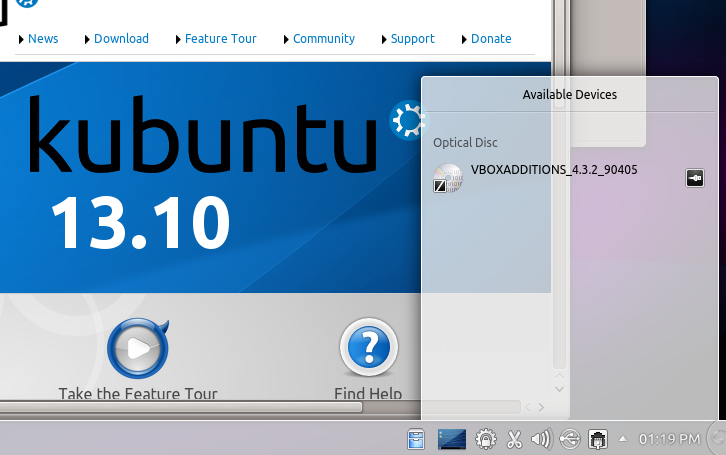Open the Support link
726x455 pixels.
(413, 39)
